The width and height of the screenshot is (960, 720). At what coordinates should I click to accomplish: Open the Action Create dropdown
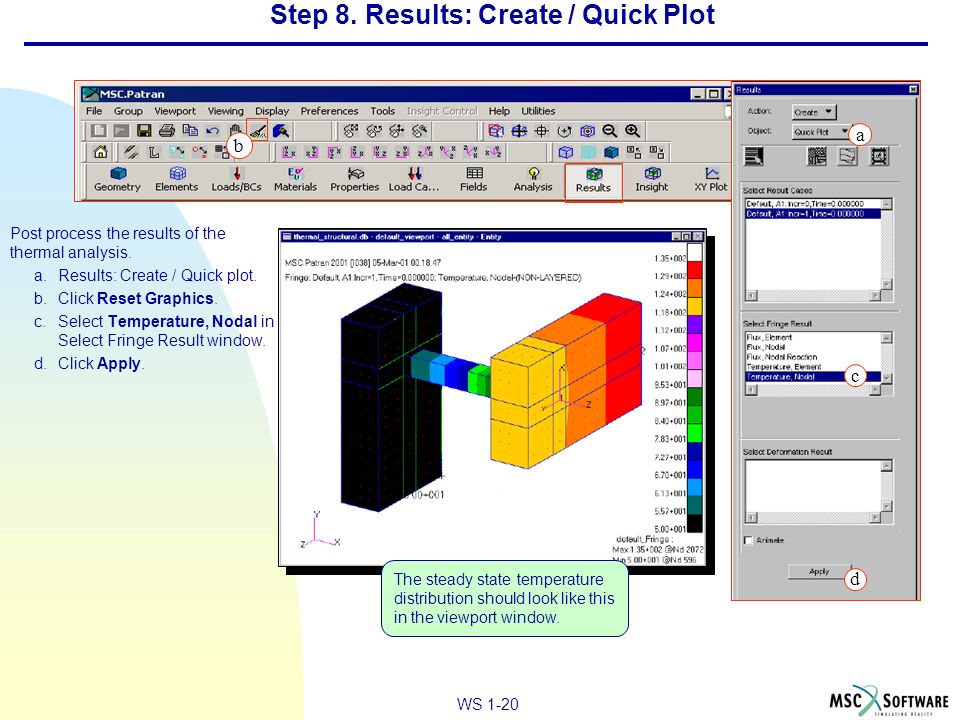(814, 112)
